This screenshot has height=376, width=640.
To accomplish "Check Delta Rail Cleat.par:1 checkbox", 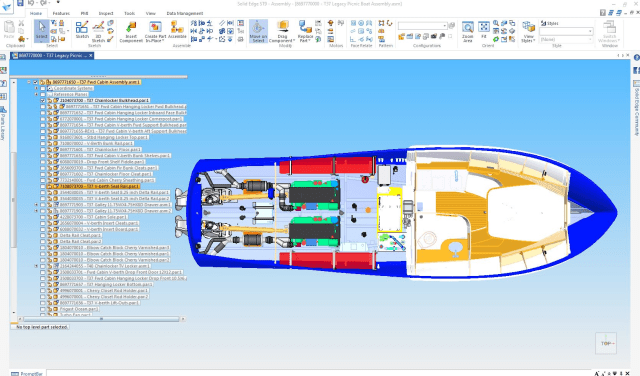I will pyautogui.click(x=43, y=235).
